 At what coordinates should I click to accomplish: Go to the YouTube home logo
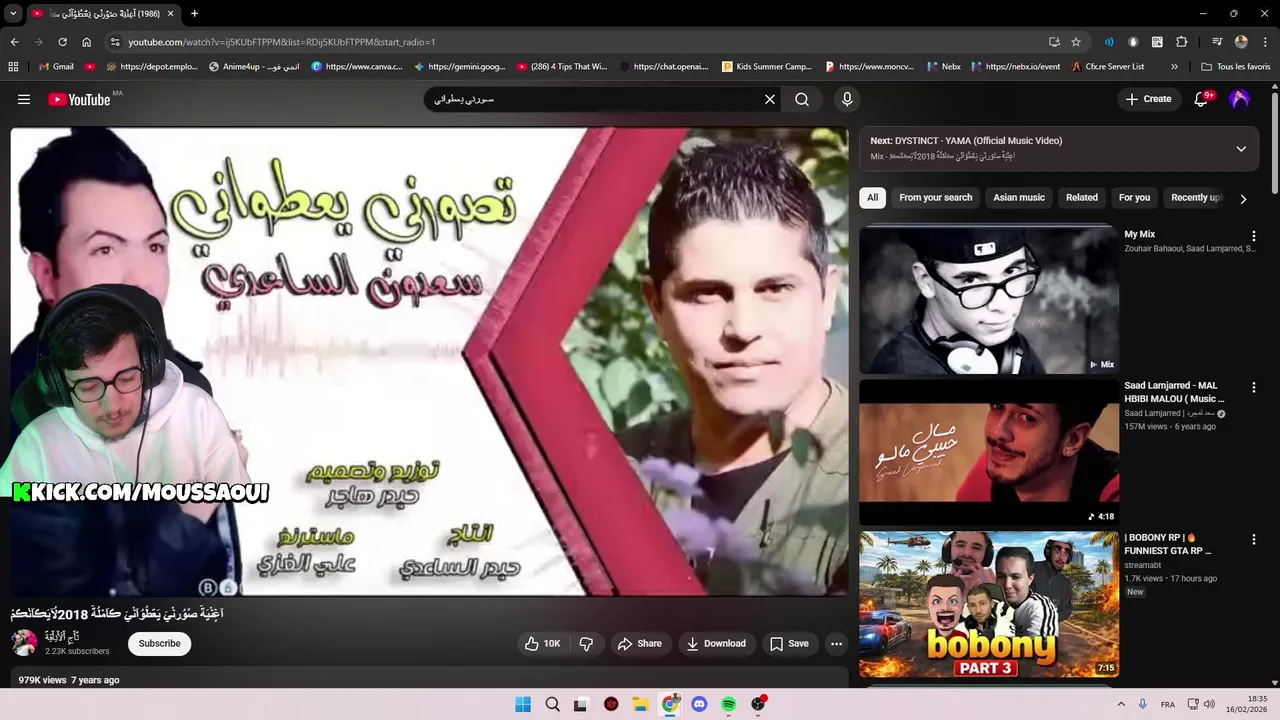point(79,99)
